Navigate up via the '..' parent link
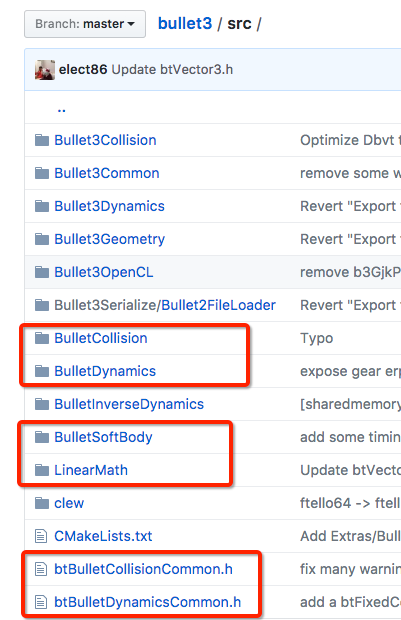401x620 pixels. pyautogui.click(x=61, y=109)
